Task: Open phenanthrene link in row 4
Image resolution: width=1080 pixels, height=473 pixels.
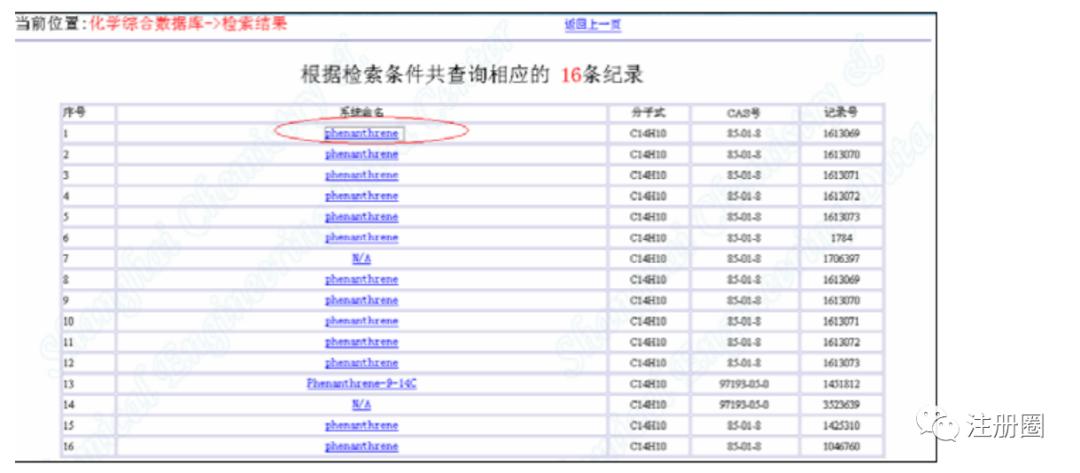Action: tap(362, 196)
